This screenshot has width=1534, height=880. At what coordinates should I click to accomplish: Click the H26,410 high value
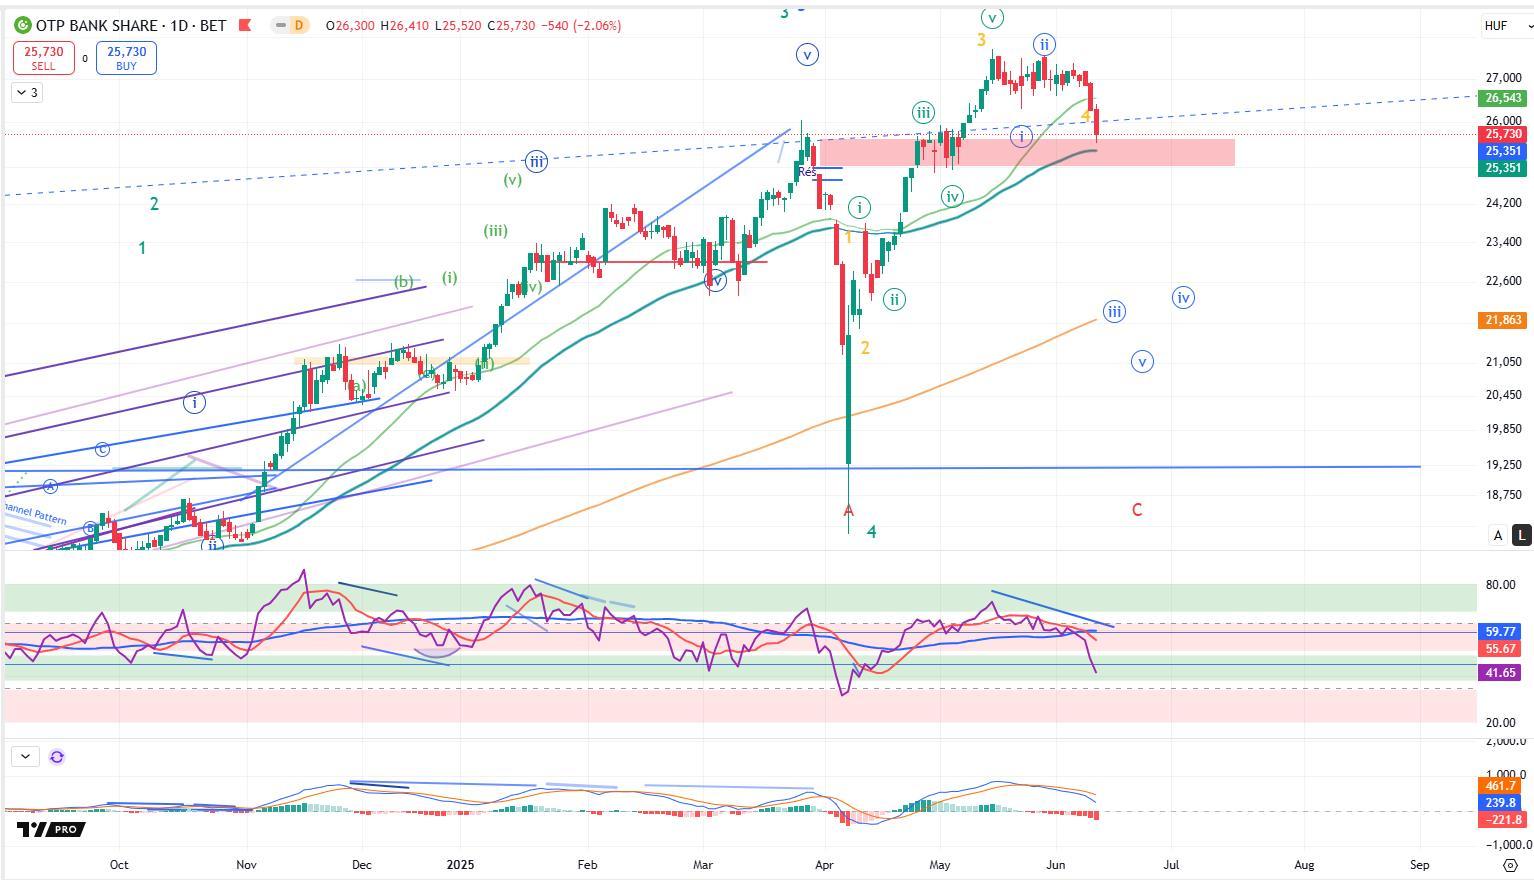coord(404,25)
